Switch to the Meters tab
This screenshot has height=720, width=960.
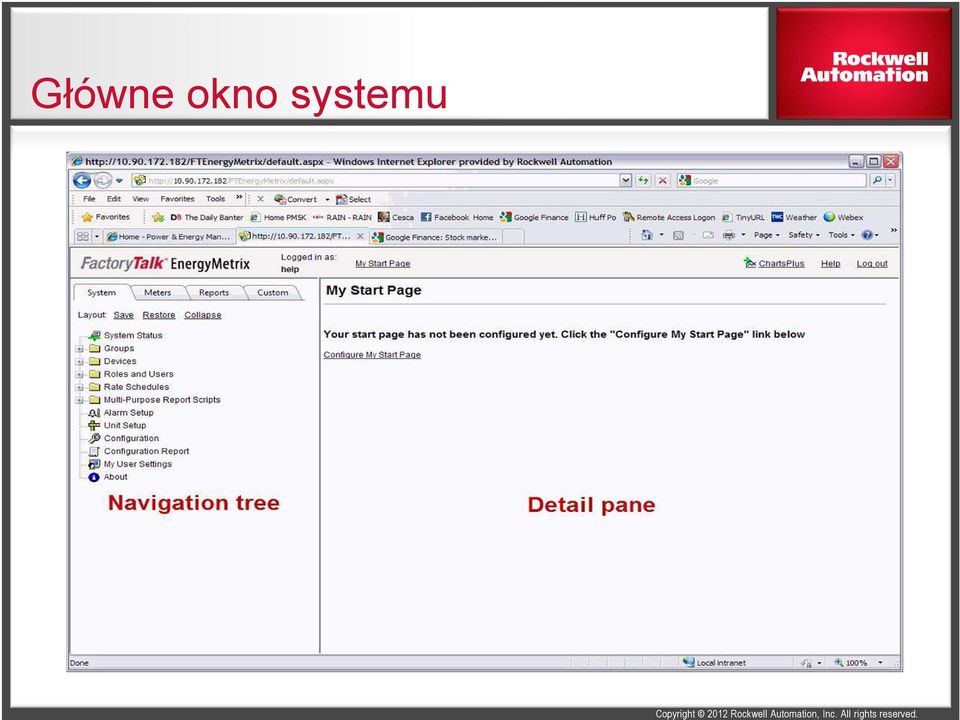pyautogui.click(x=157, y=293)
